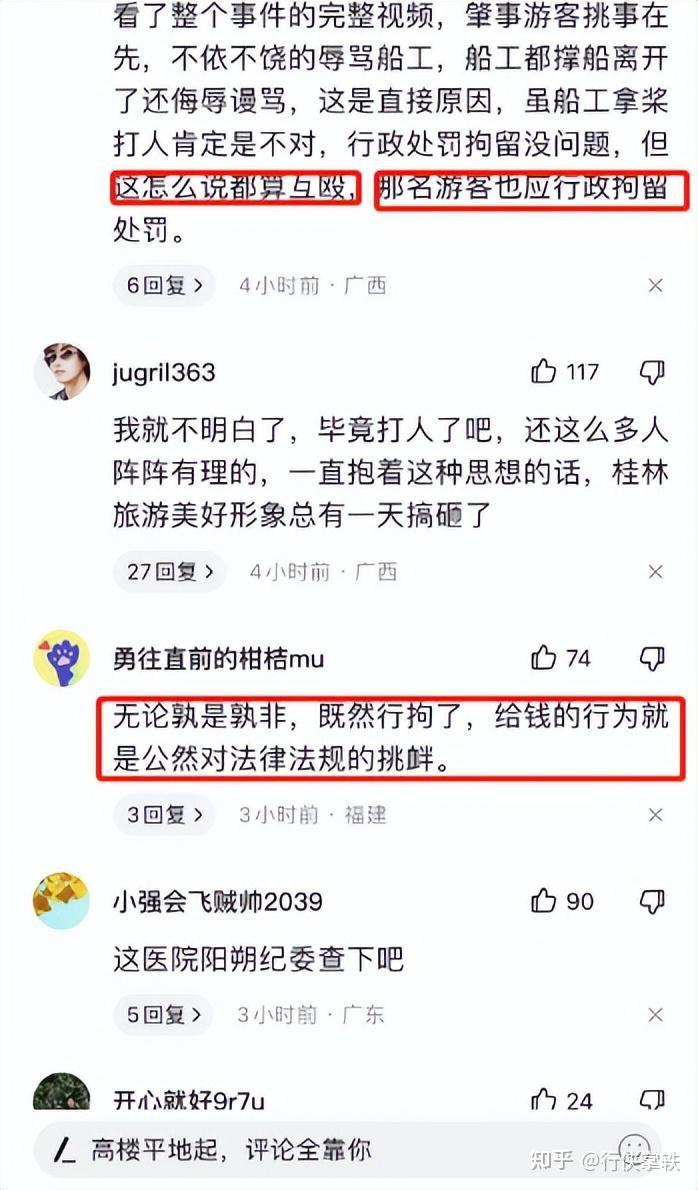This screenshot has height=1190, width=698.
Task: Dislike 开心就好9r7u comment
Action: click(x=652, y=1100)
